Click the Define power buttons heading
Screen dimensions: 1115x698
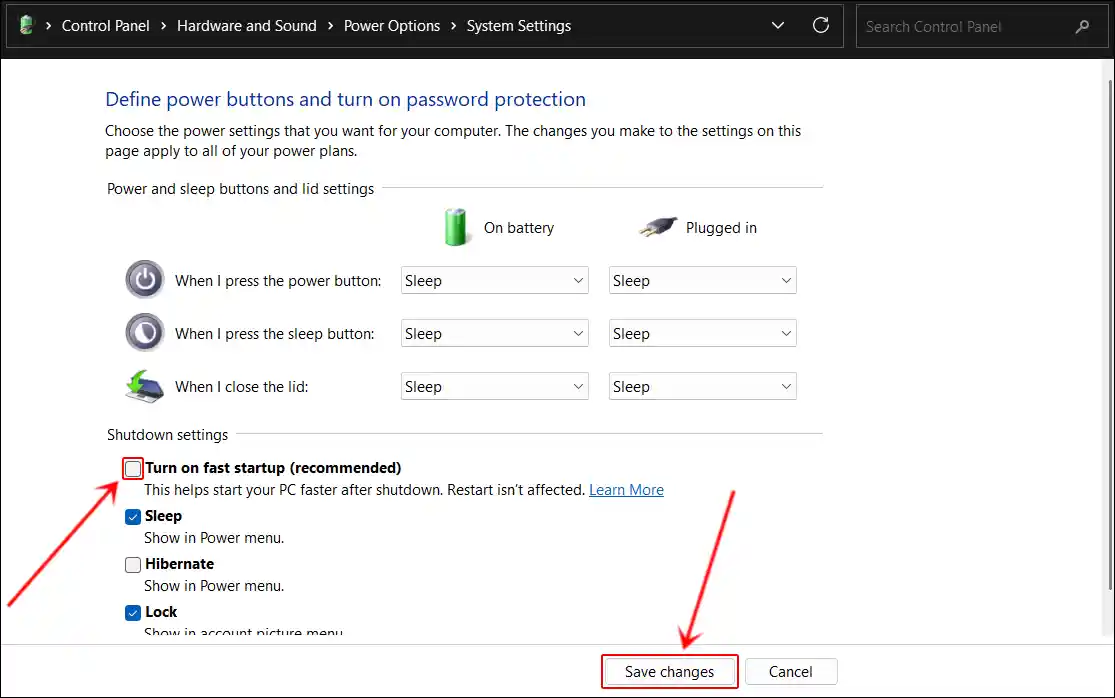pyautogui.click(x=346, y=99)
